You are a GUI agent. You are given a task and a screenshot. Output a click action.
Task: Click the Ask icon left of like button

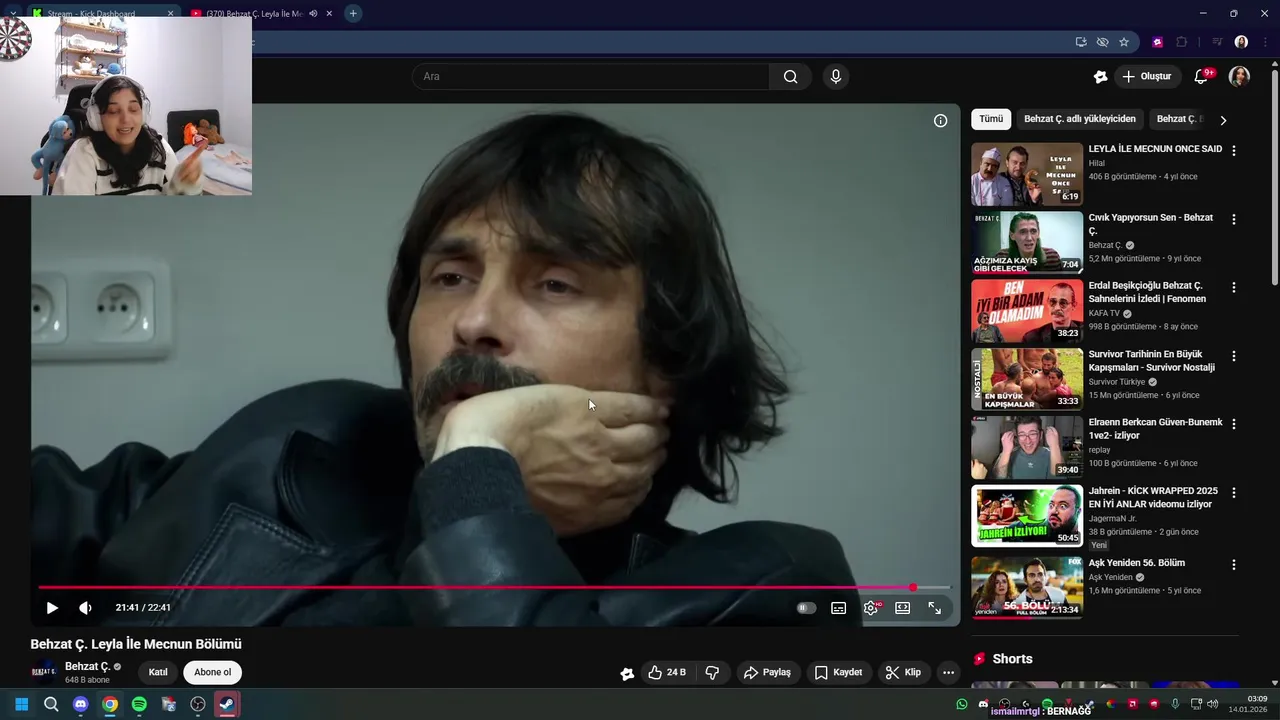click(x=627, y=673)
